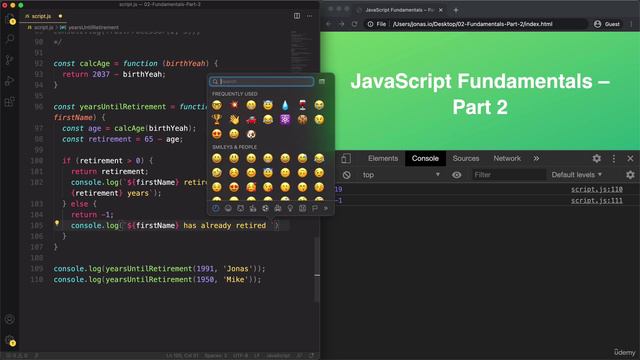Insert the wine glass emoji
640x360 pixels.
point(302,105)
